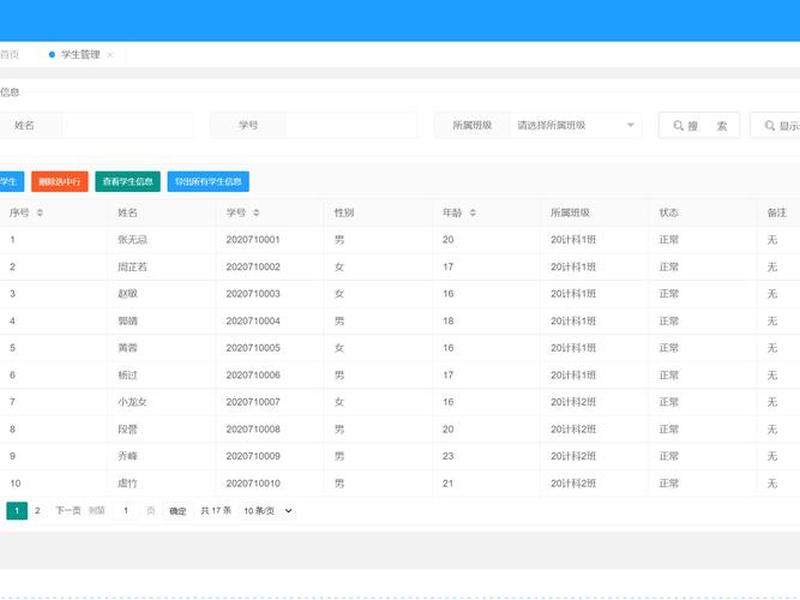Click the active page 1 pagination button
This screenshot has width=800, height=600.
(17, 510)
